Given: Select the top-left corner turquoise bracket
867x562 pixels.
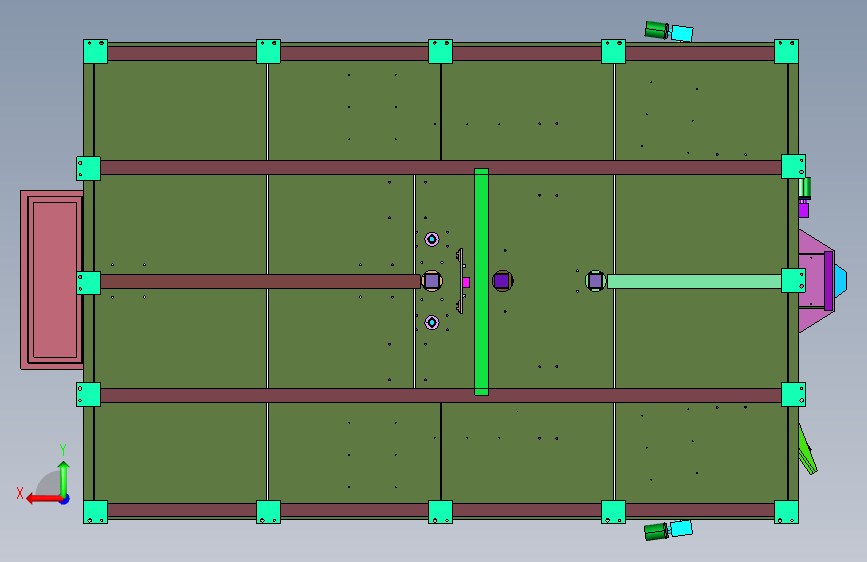Looking at the screenshot, I should click(x=96, y=51).
